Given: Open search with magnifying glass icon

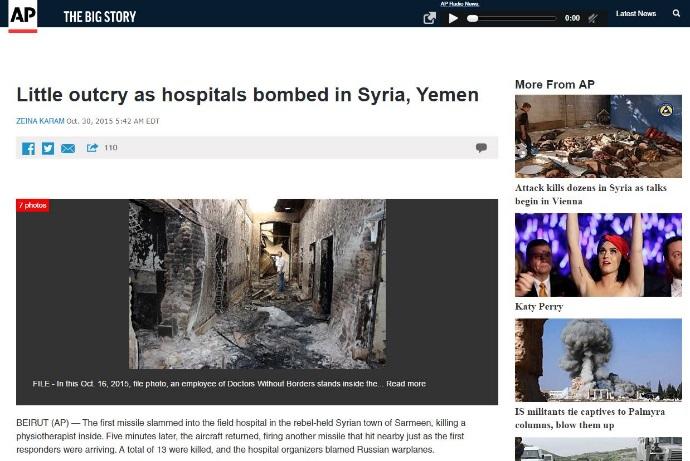Looking at the screenshot, I should (676, 13).
